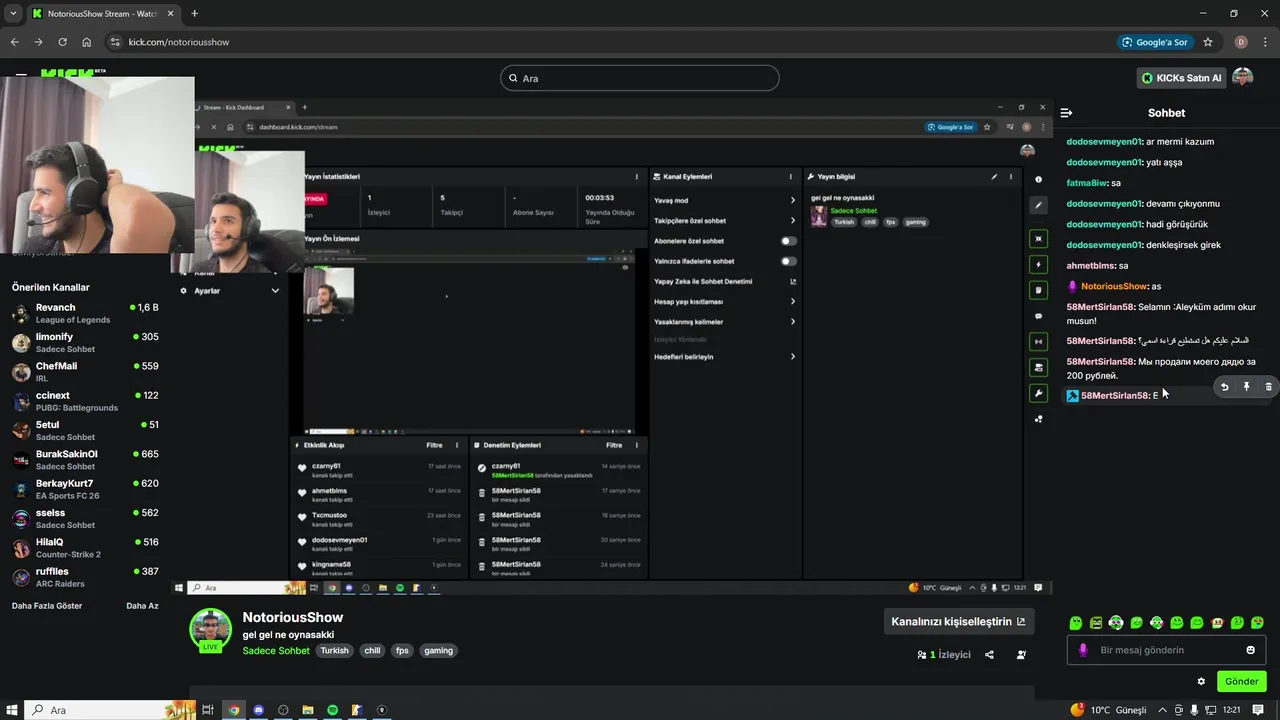Click the Google'a Sor button in address bar
Image resolution: width=1280 pixels, height=720 pixels.
pyautogui.click(x=1155, y=42)
